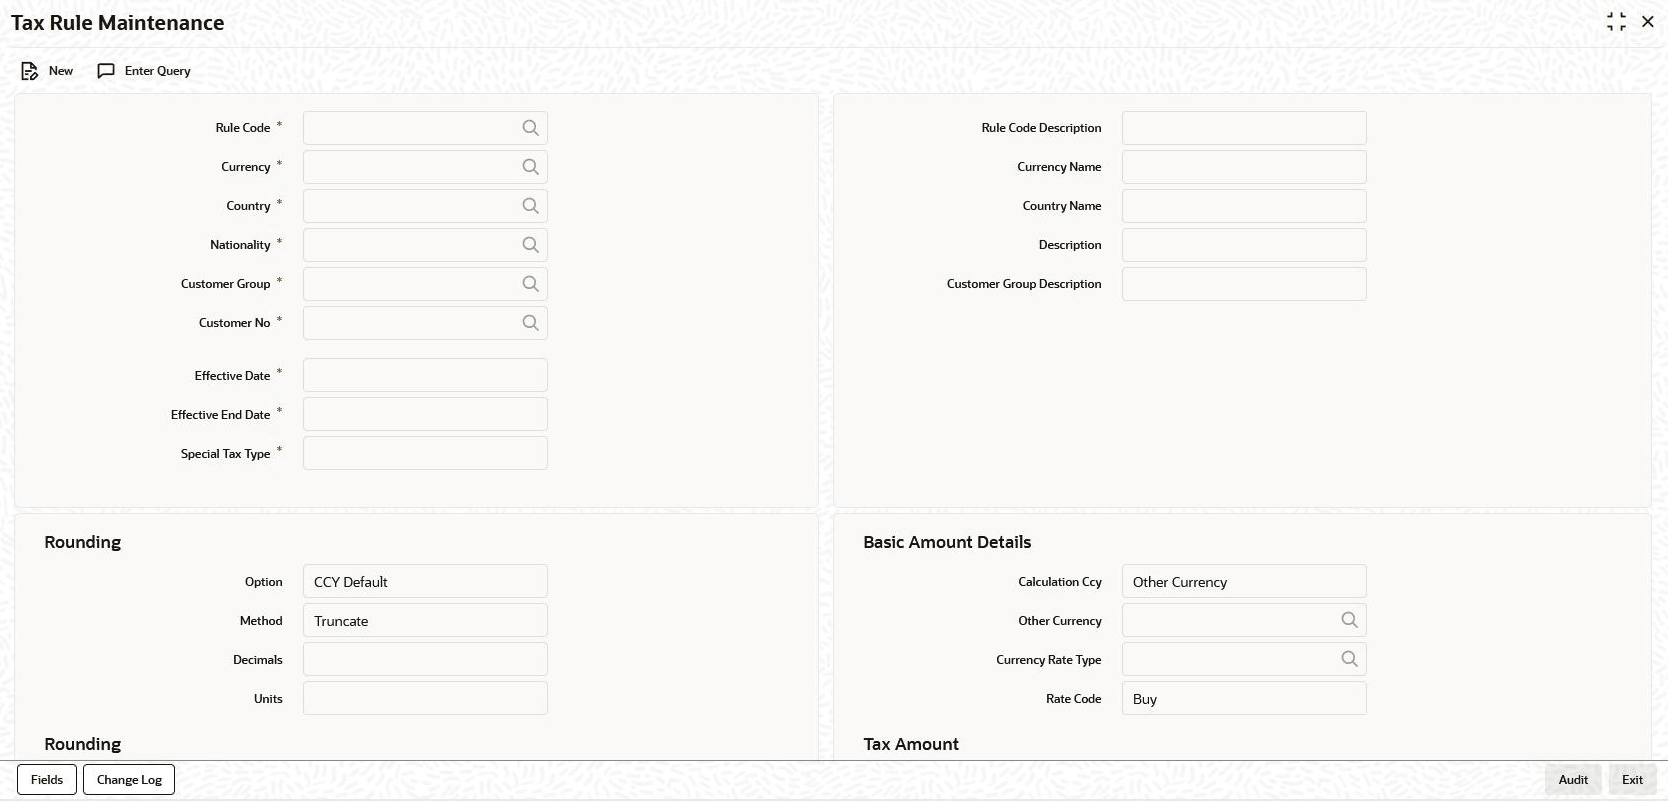Click the Customer Group Description label
Viewport: 1668px width, 801px height.
coord(1024,284)
